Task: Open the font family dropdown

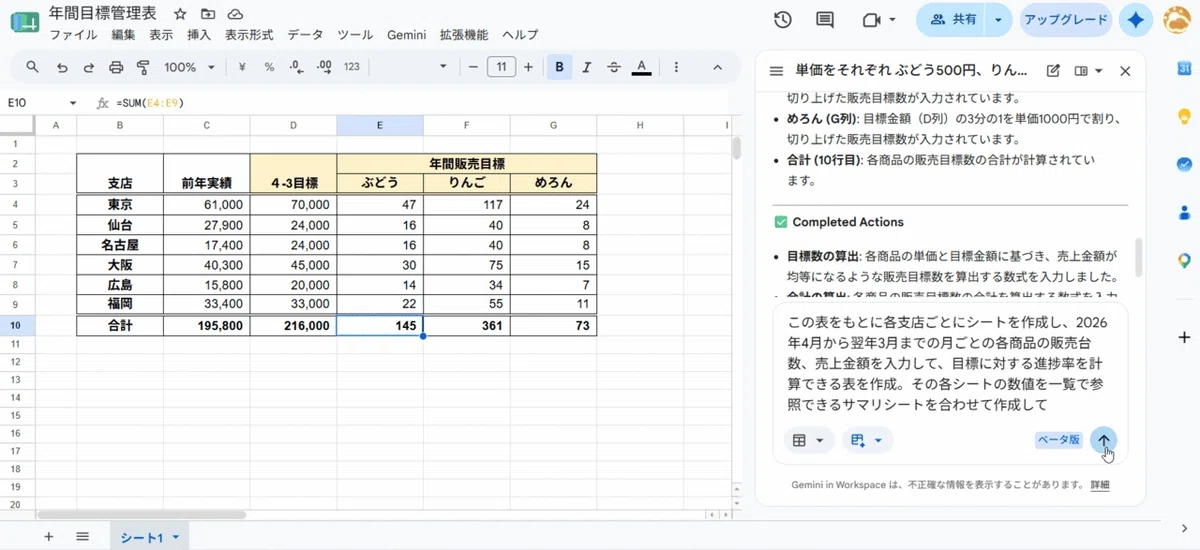Action: (444, 68)
